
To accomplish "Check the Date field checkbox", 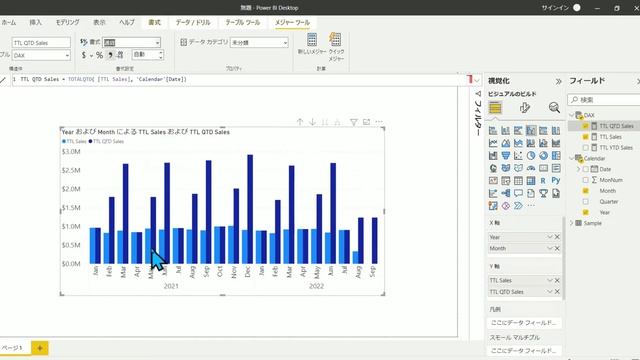I will (585, 169).
